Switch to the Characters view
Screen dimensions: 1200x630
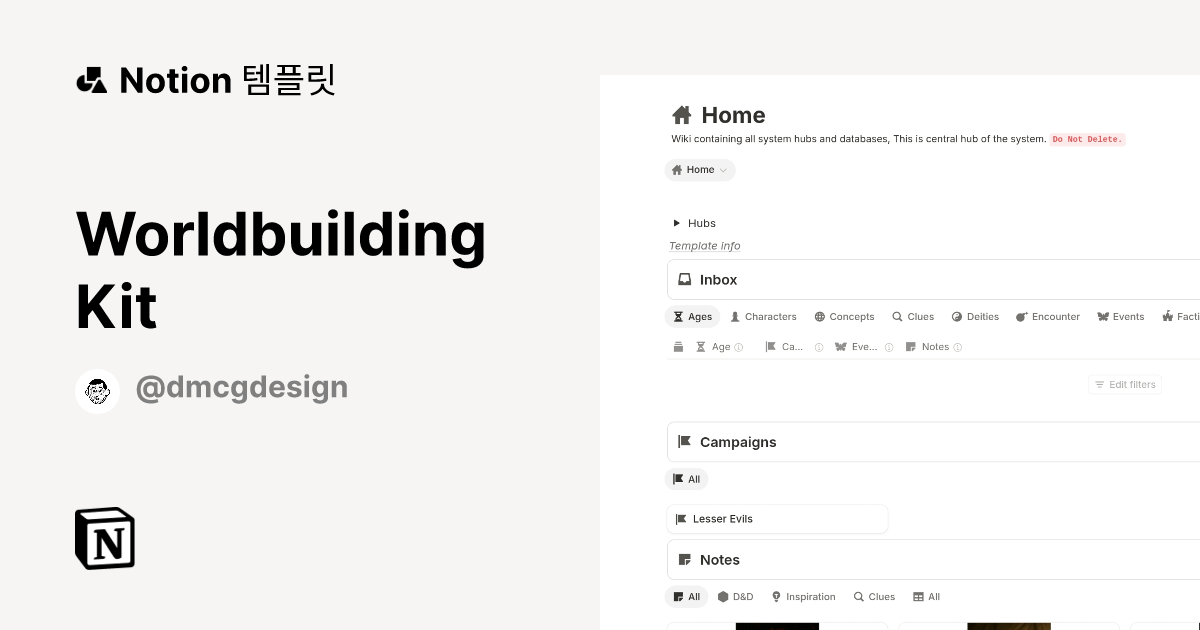pyautogui.click(x=763, y=316)
